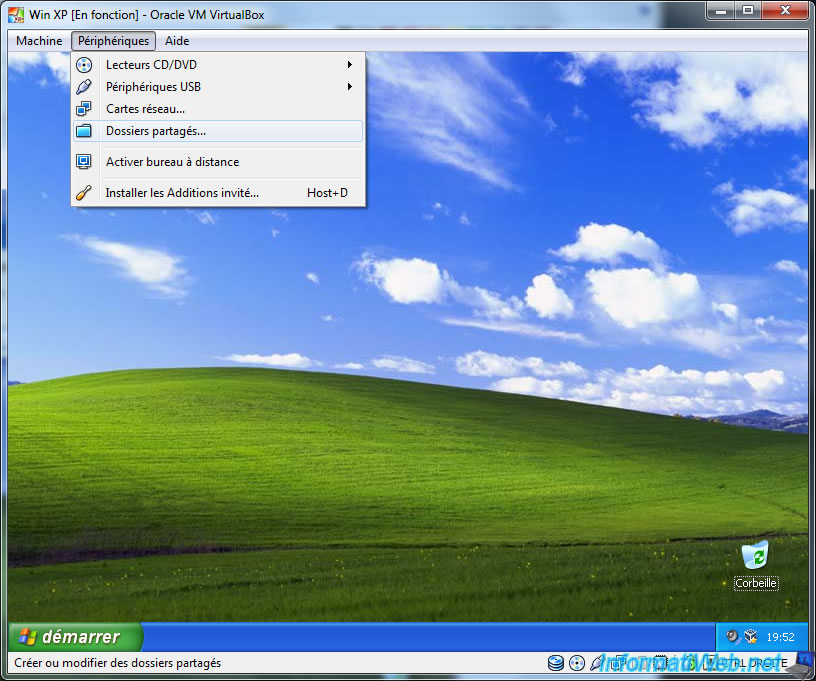Toggle Activer bureau à distance
The image size is (816, 681).
[x=172, y=162]
